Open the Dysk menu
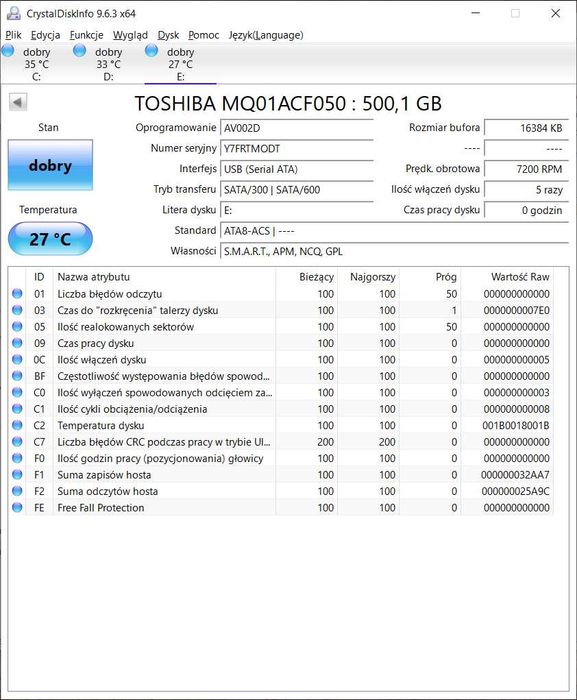This screenshot has width=577, height=700. tap(168, 35)
